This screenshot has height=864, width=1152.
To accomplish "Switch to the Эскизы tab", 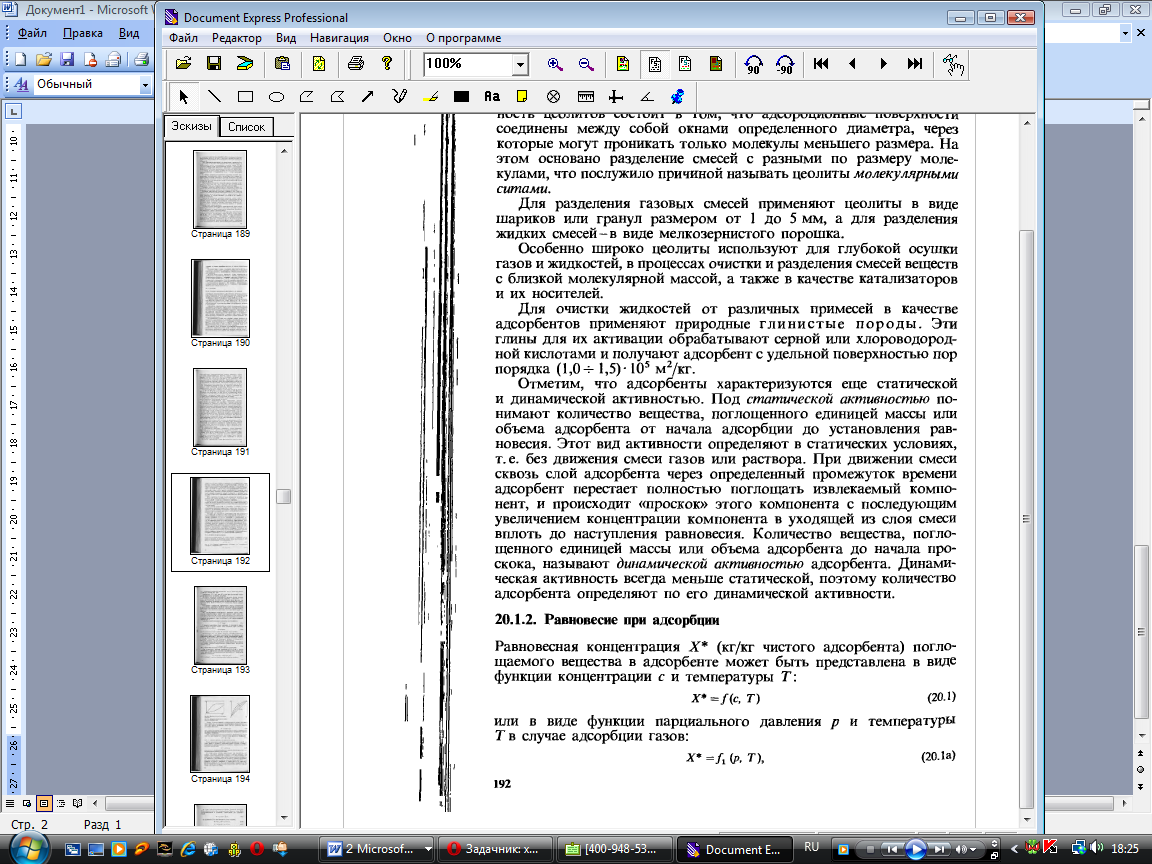I will click(191, 126).
